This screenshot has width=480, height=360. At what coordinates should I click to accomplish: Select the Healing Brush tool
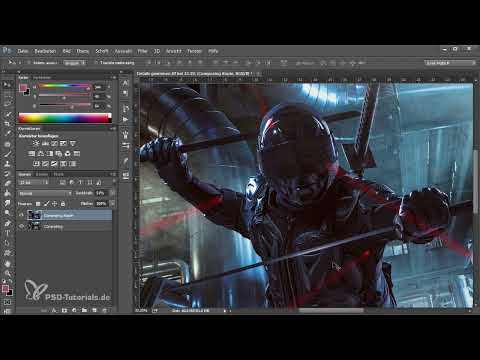(x=7, y=144)
